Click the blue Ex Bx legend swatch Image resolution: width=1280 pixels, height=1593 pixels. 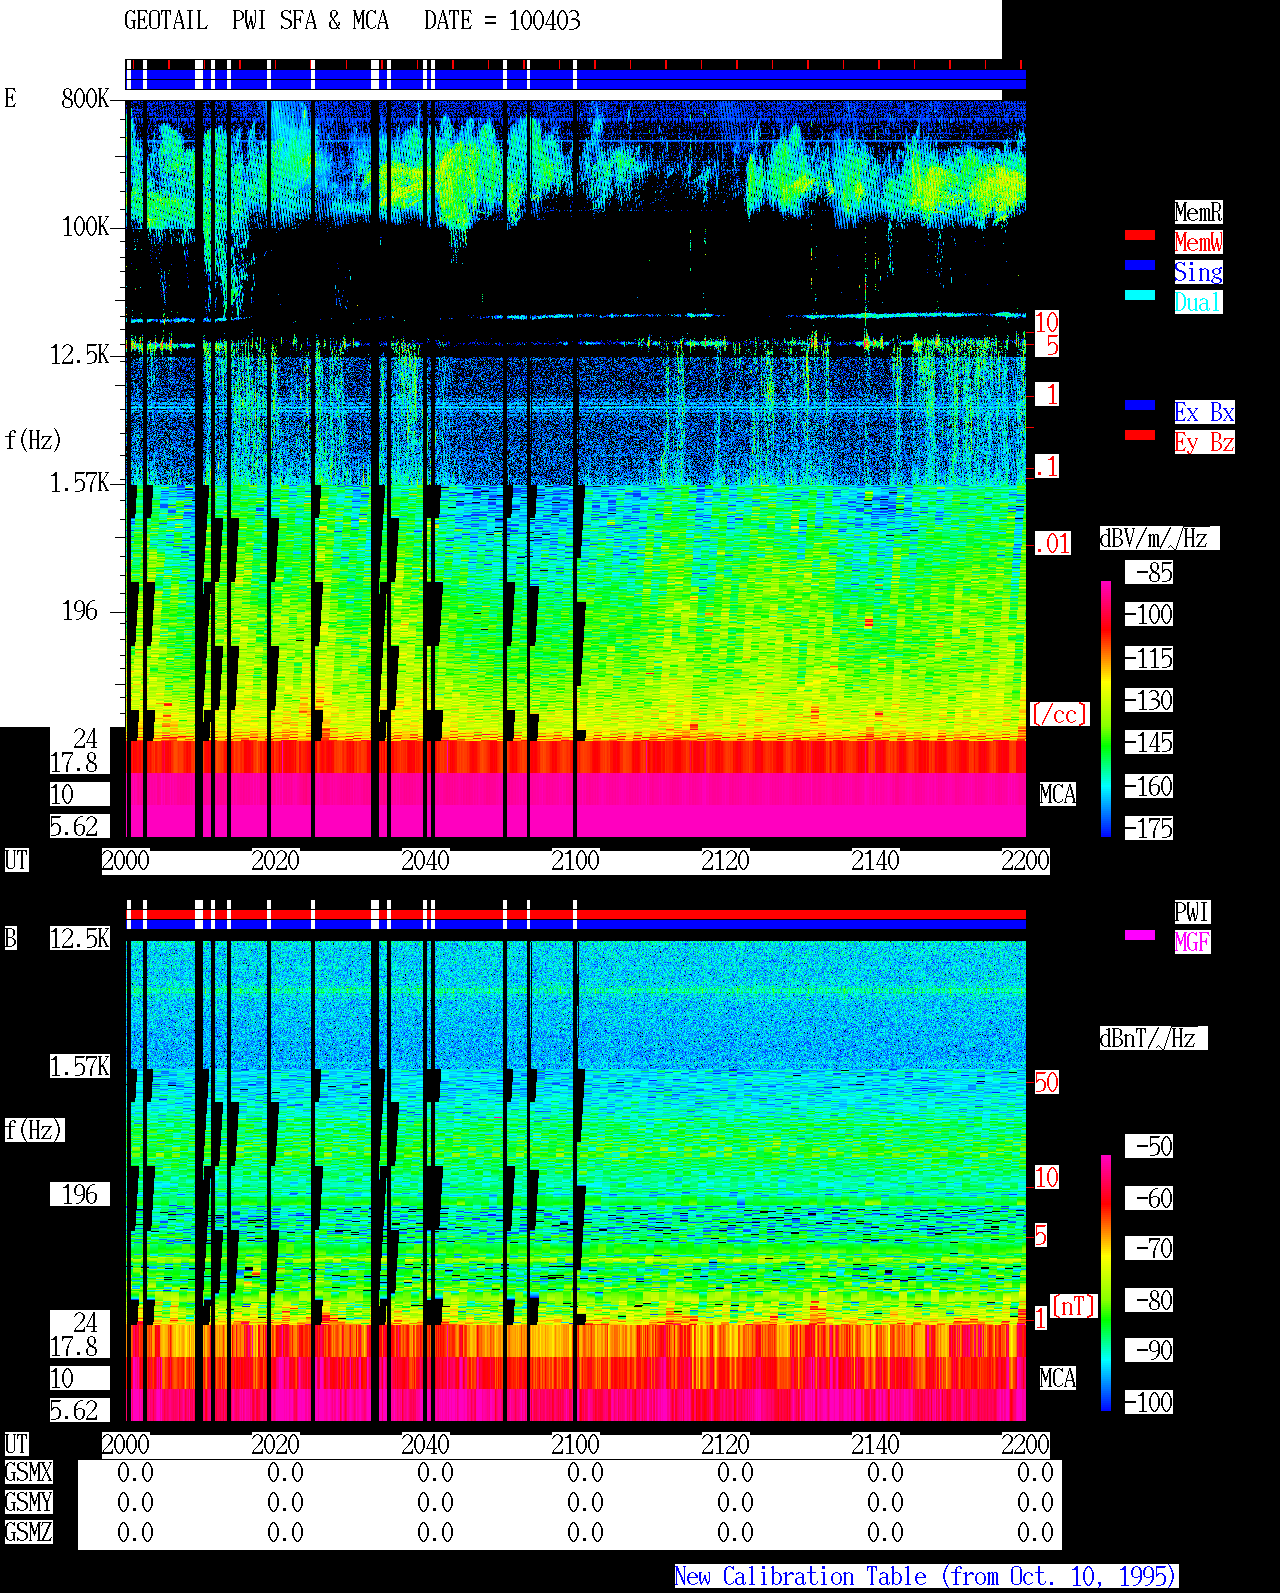(x=1140, y=405)
